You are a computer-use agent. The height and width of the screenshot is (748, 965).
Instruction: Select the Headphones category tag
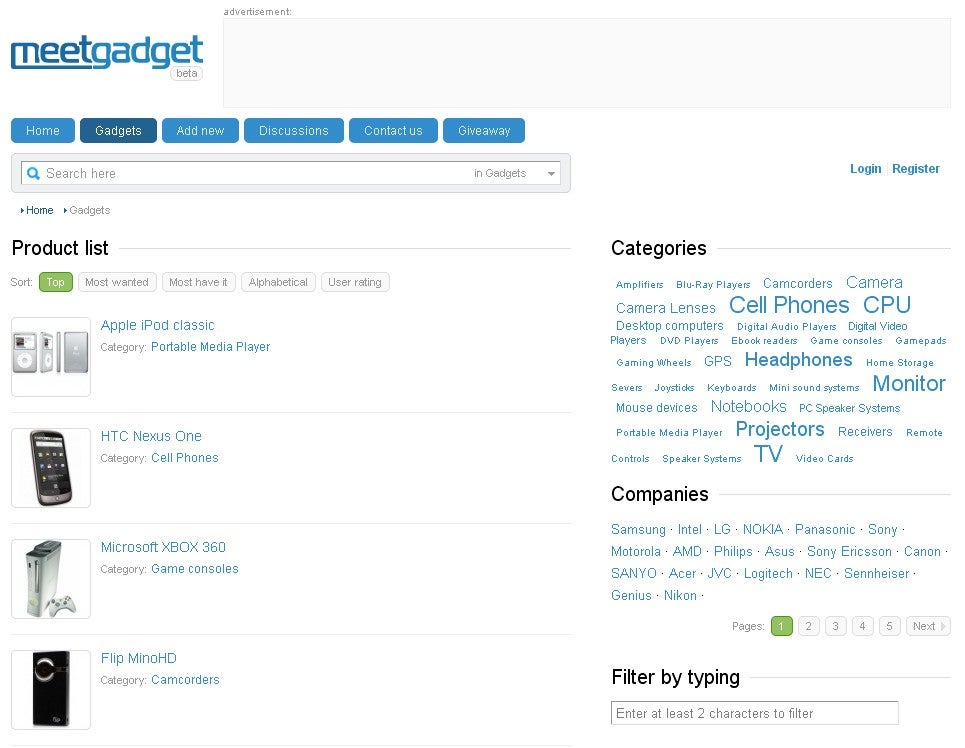[798, 360]
